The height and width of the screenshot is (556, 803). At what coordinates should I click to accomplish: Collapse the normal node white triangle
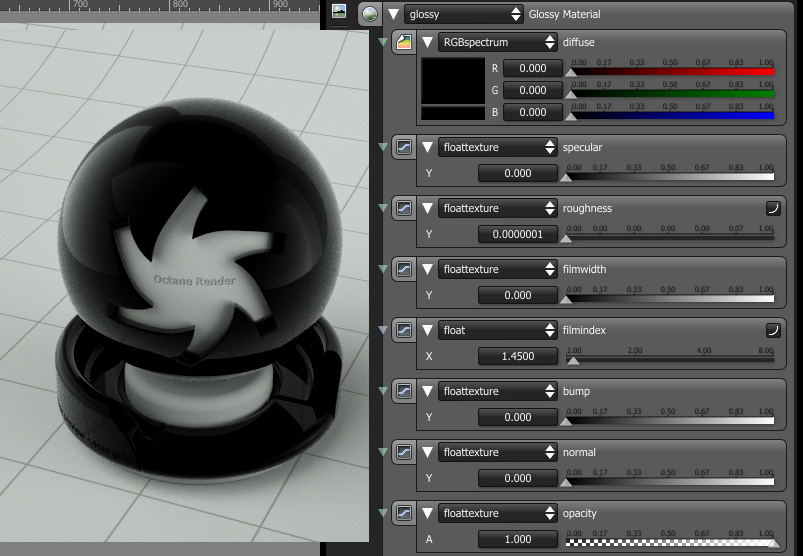pos(427,452)
